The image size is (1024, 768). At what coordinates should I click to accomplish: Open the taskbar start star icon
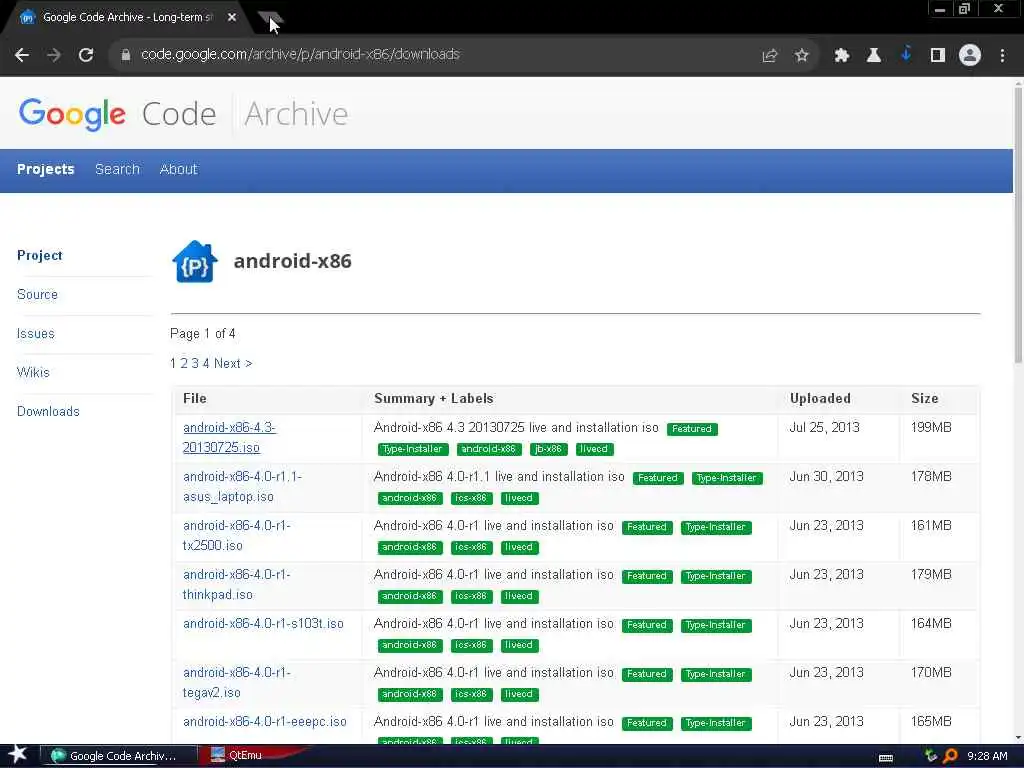tap(18, 755)
